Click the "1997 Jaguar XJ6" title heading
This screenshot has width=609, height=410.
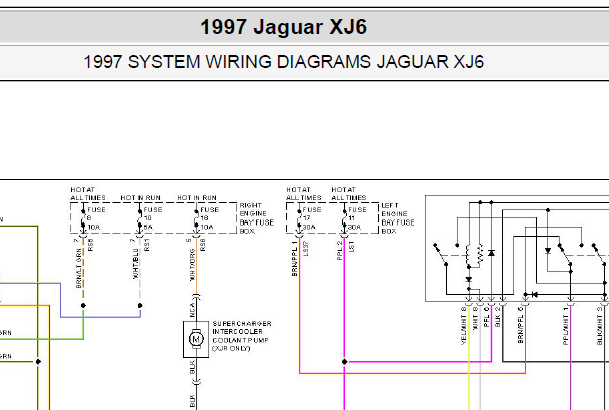pos(283,27)
